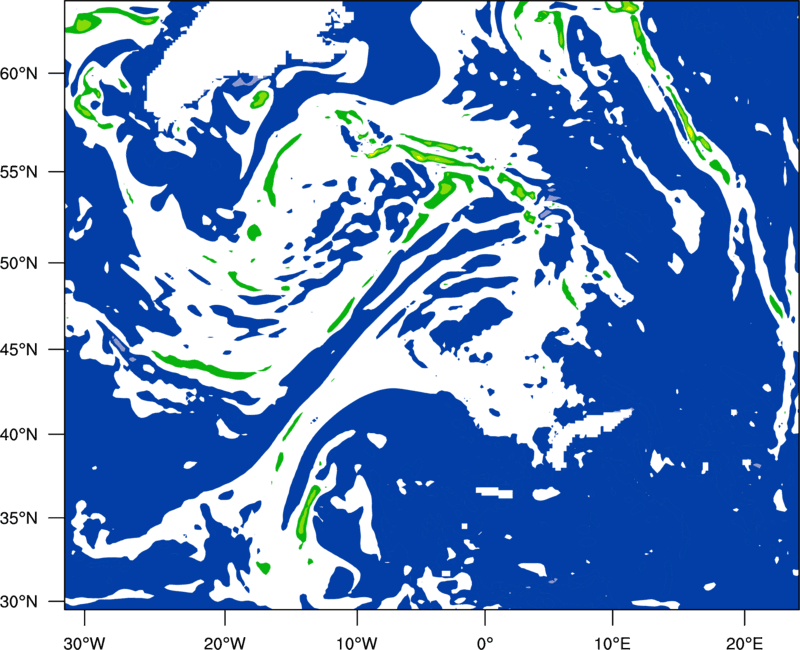The image size is (800, 650).
Task: Click the 0° longitude label
Action: pos(485,642)
